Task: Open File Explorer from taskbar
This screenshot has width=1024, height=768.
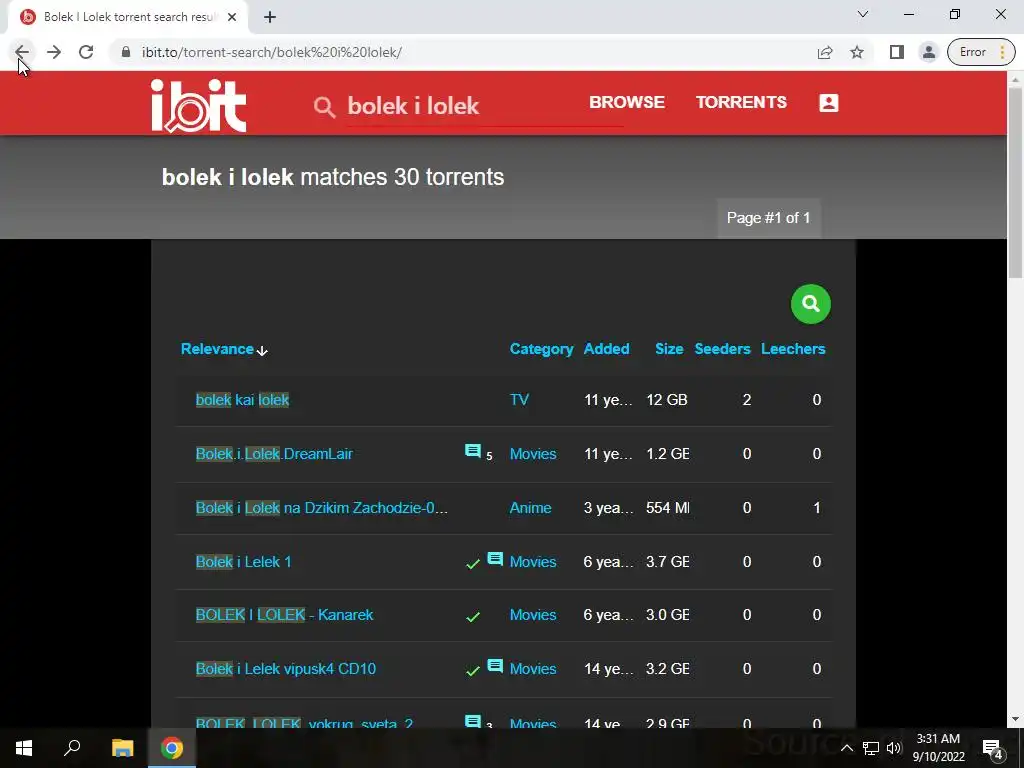Action: click(x=122, y=748)
